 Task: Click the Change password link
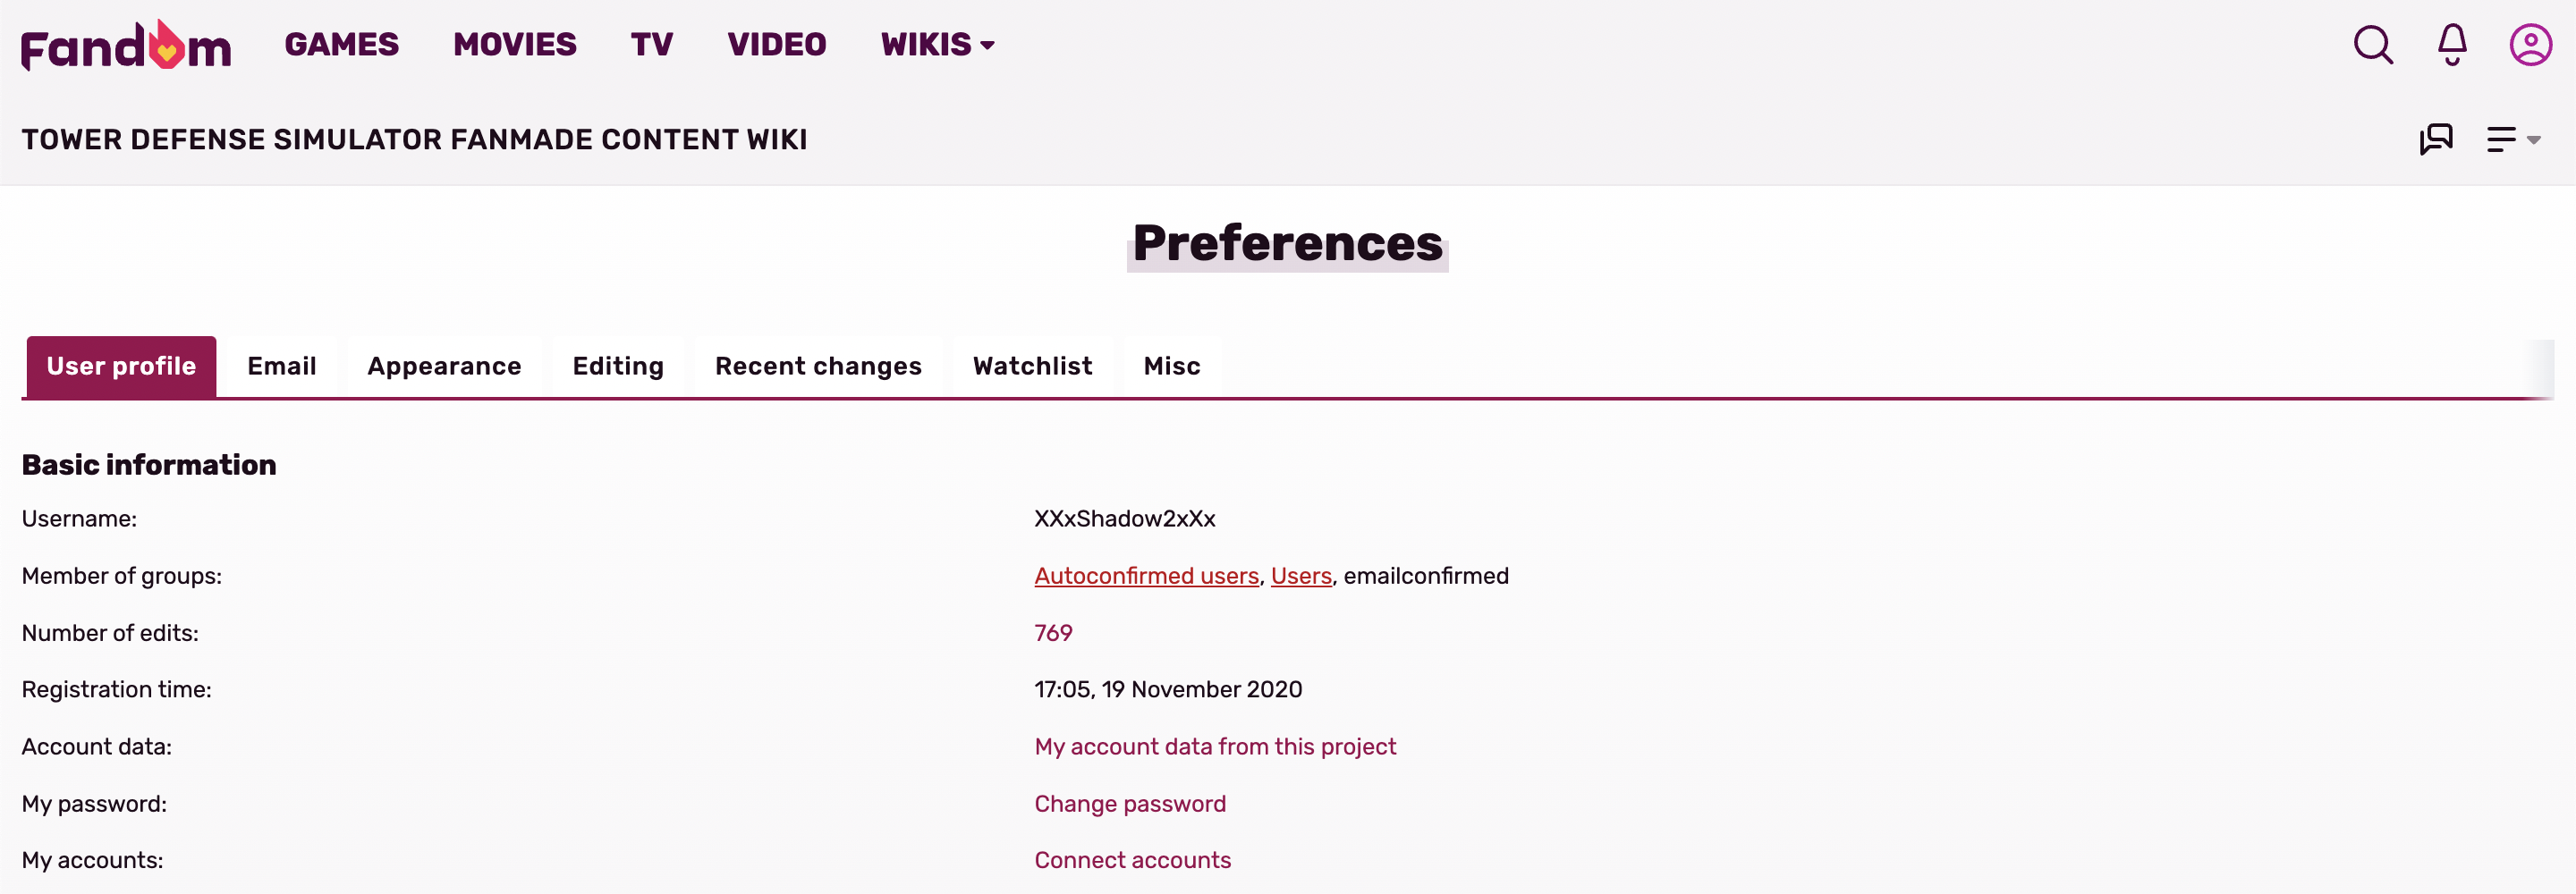(1130, 804)
